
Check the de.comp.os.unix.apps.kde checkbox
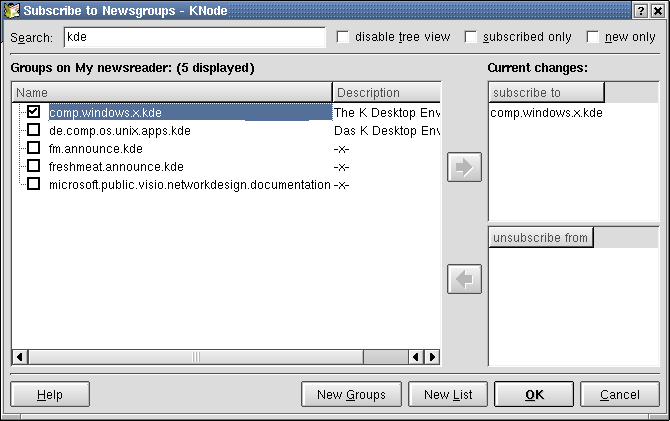pos(33,130)
